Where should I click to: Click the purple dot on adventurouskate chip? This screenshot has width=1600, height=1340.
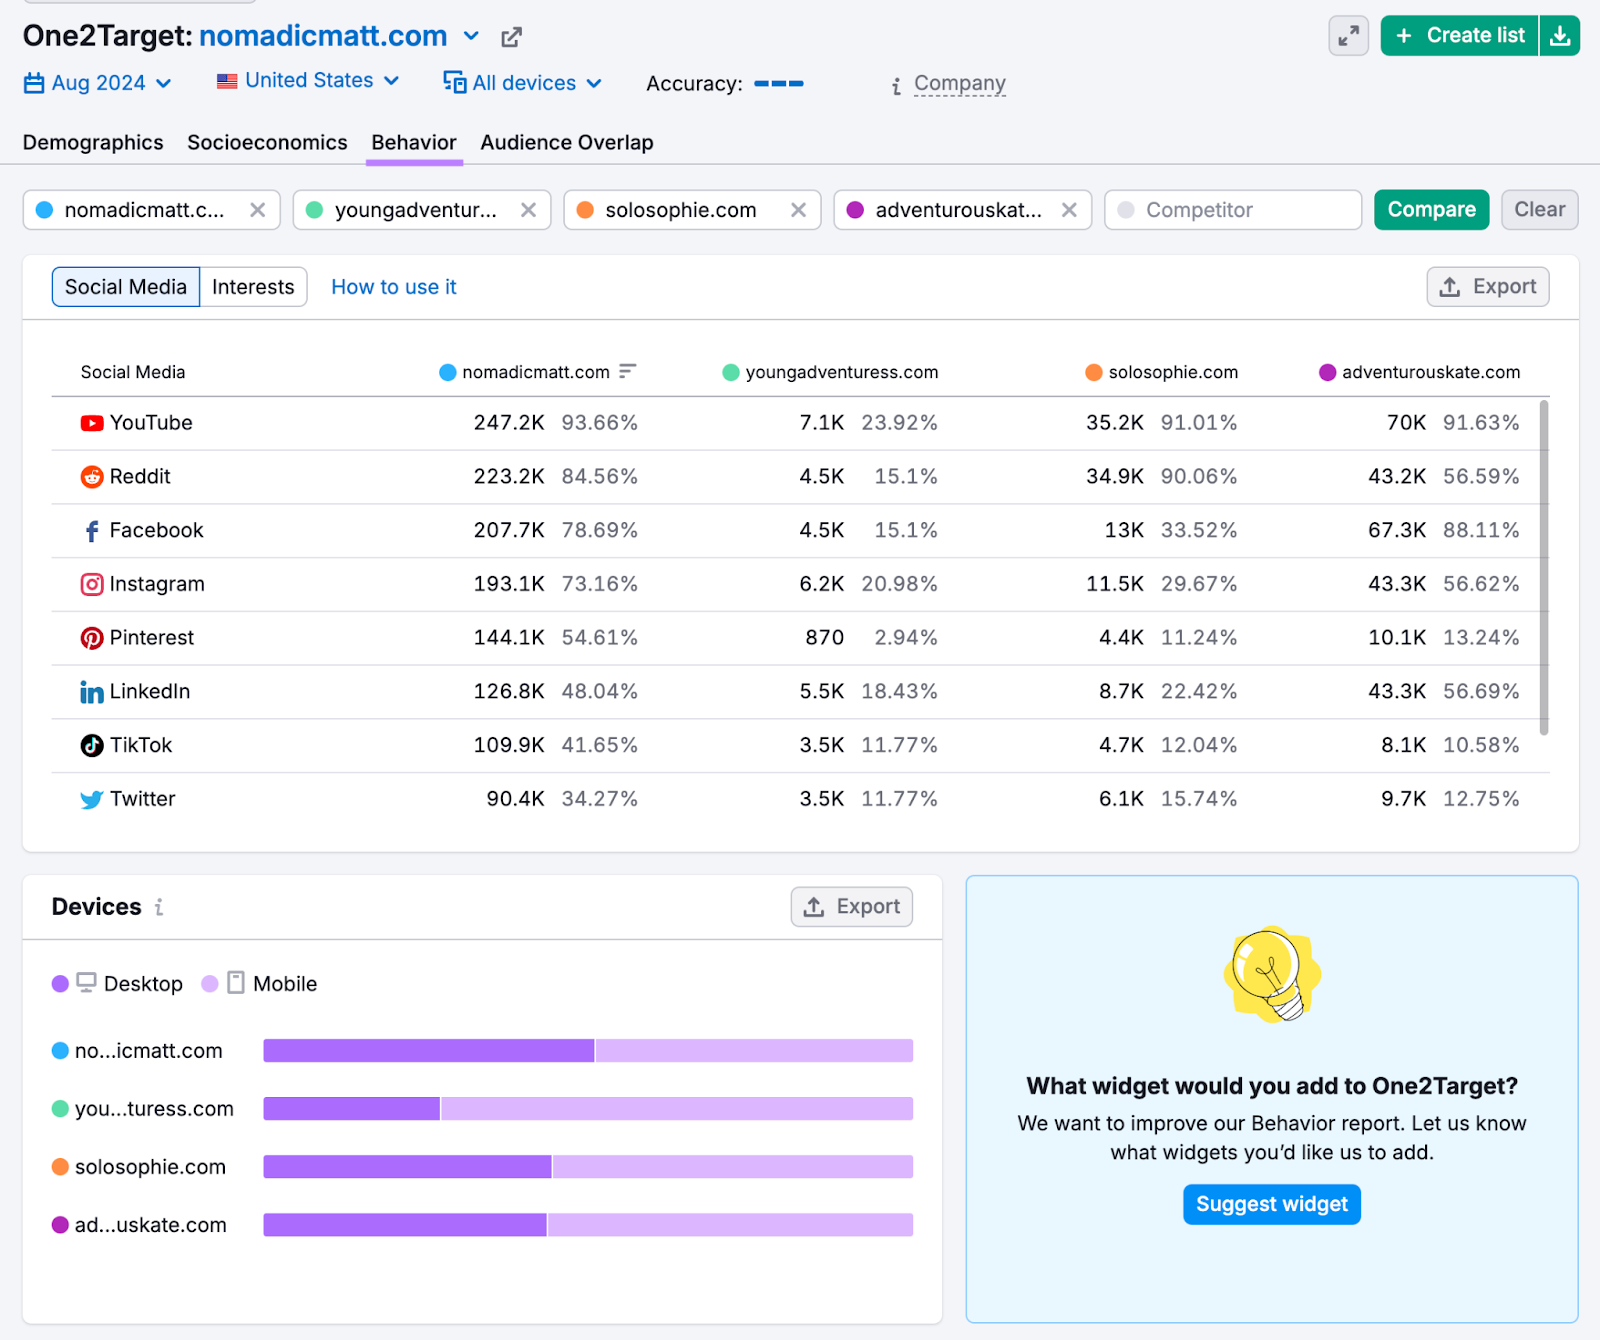pos(855,210)
